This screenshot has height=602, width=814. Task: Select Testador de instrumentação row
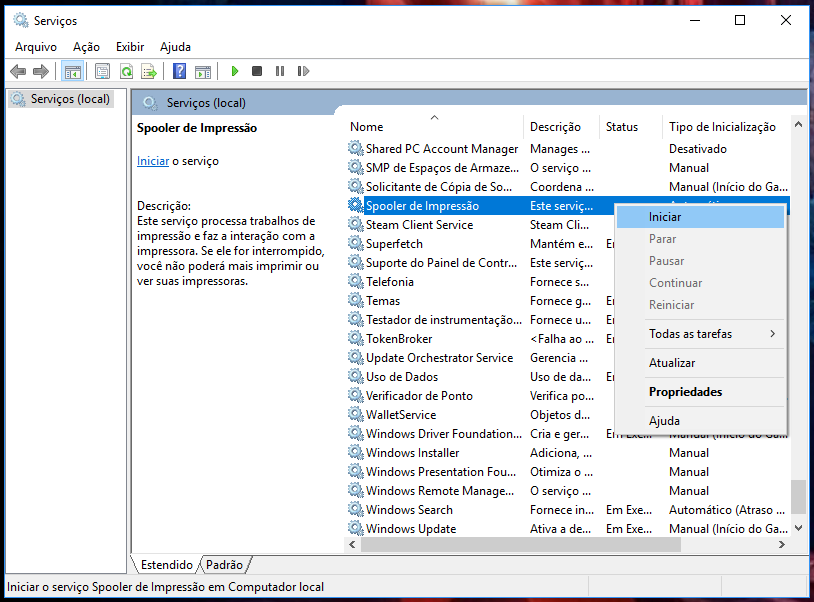(x=481, y=320)
